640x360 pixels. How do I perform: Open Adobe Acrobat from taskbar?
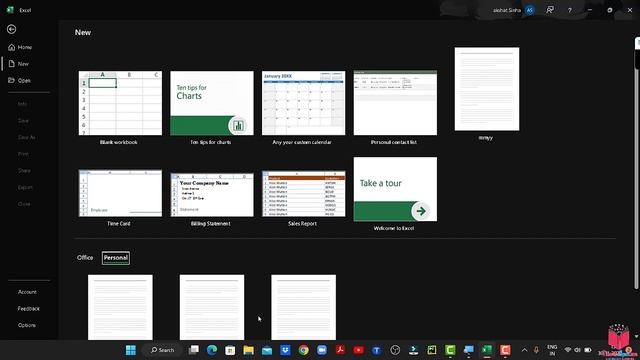(x=340, y=350)
